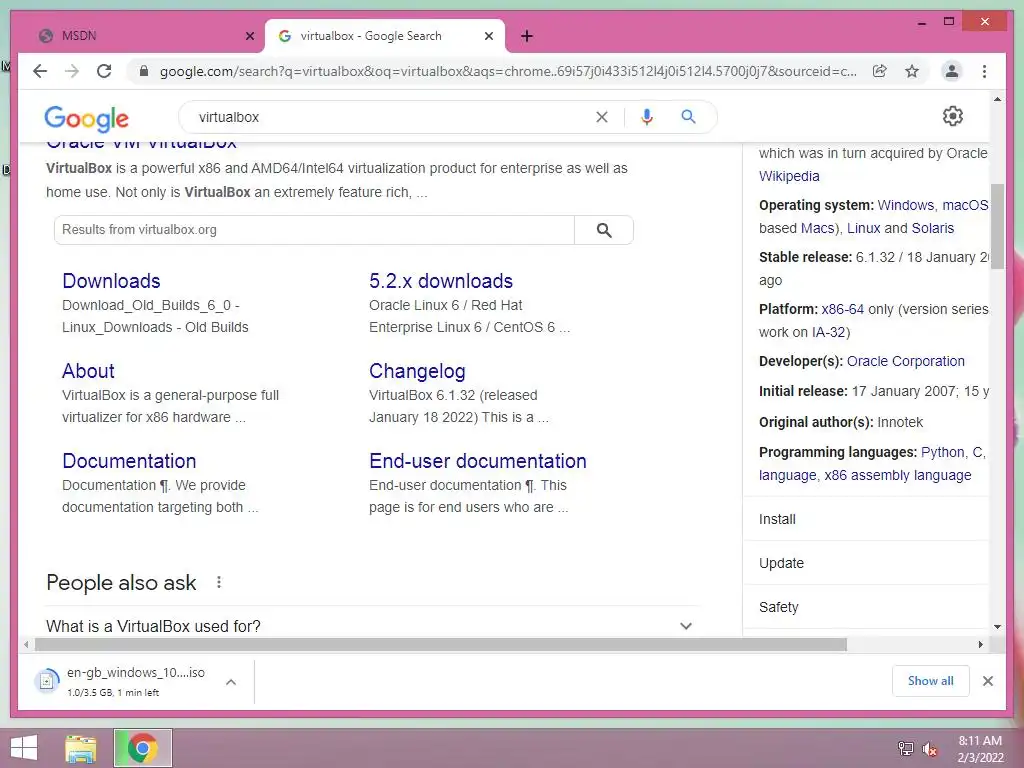The image size is (1024, 768).
Task: Close the MSDN tab
Action: click(x=249, y=36)
